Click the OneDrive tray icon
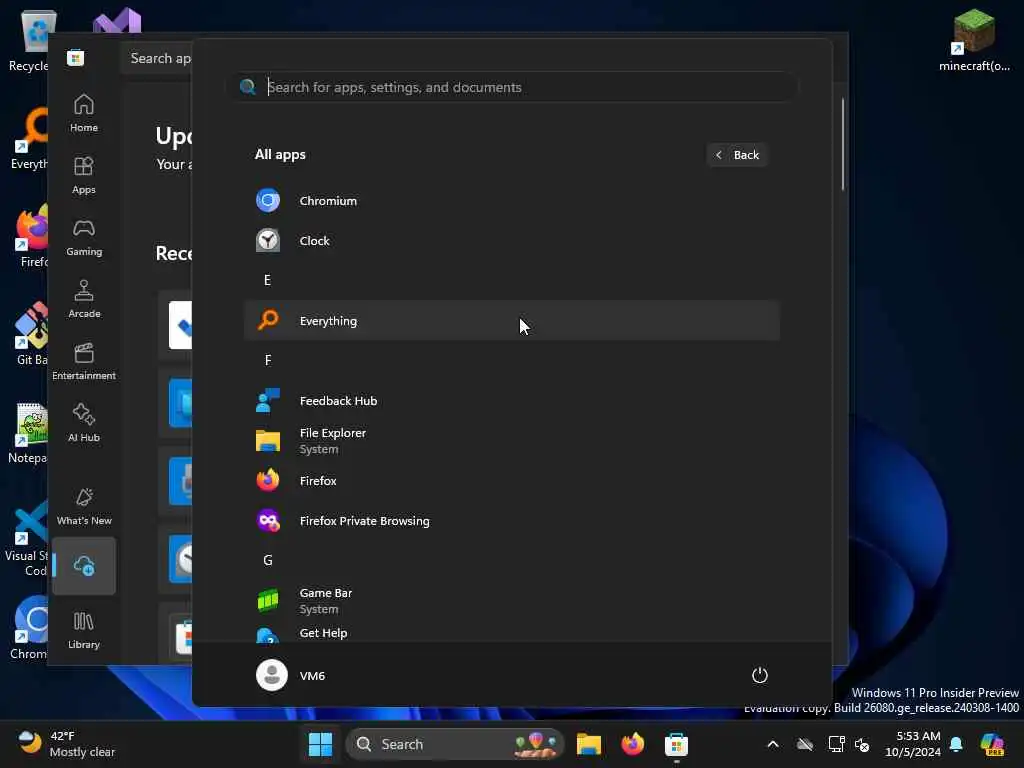 (x=805, y=744)
